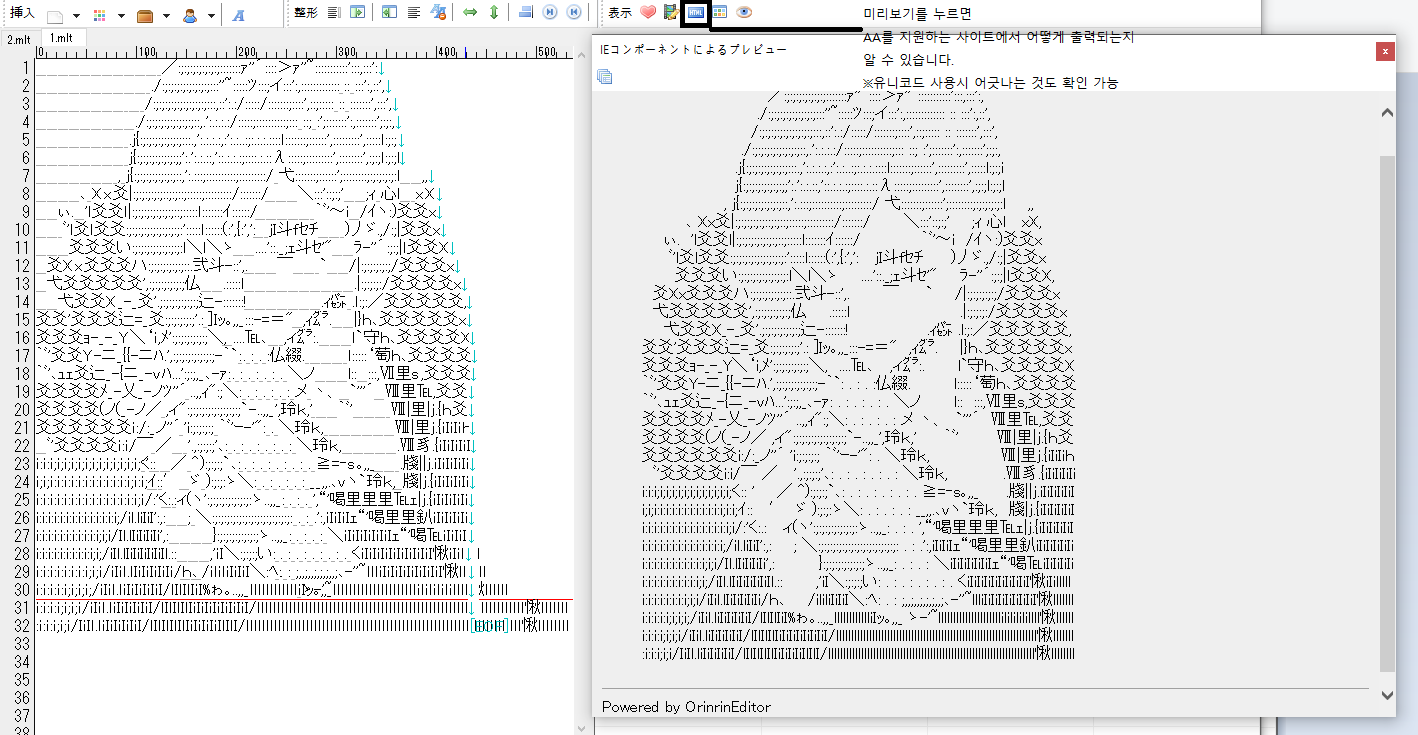The image size is (1418, 735).
Task: Close the IE component preview panel
Action: coord(1385,51)
